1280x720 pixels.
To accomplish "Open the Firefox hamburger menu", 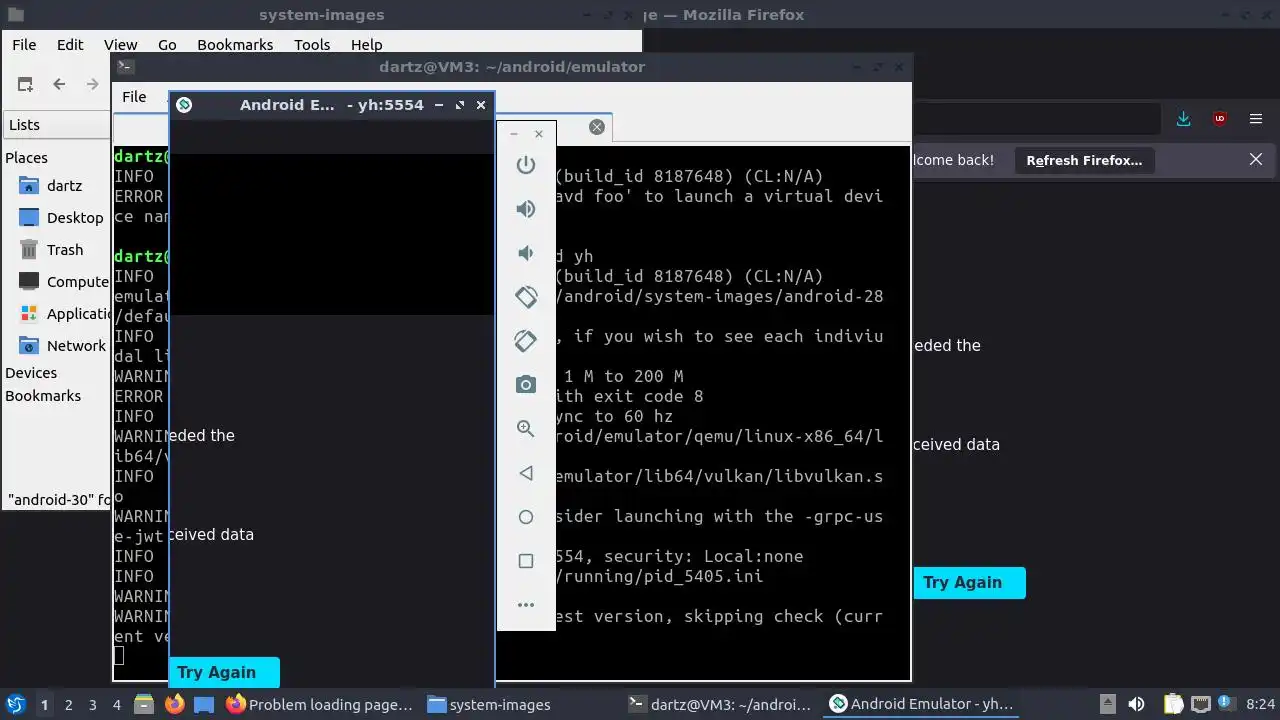I will (1256, 119).
